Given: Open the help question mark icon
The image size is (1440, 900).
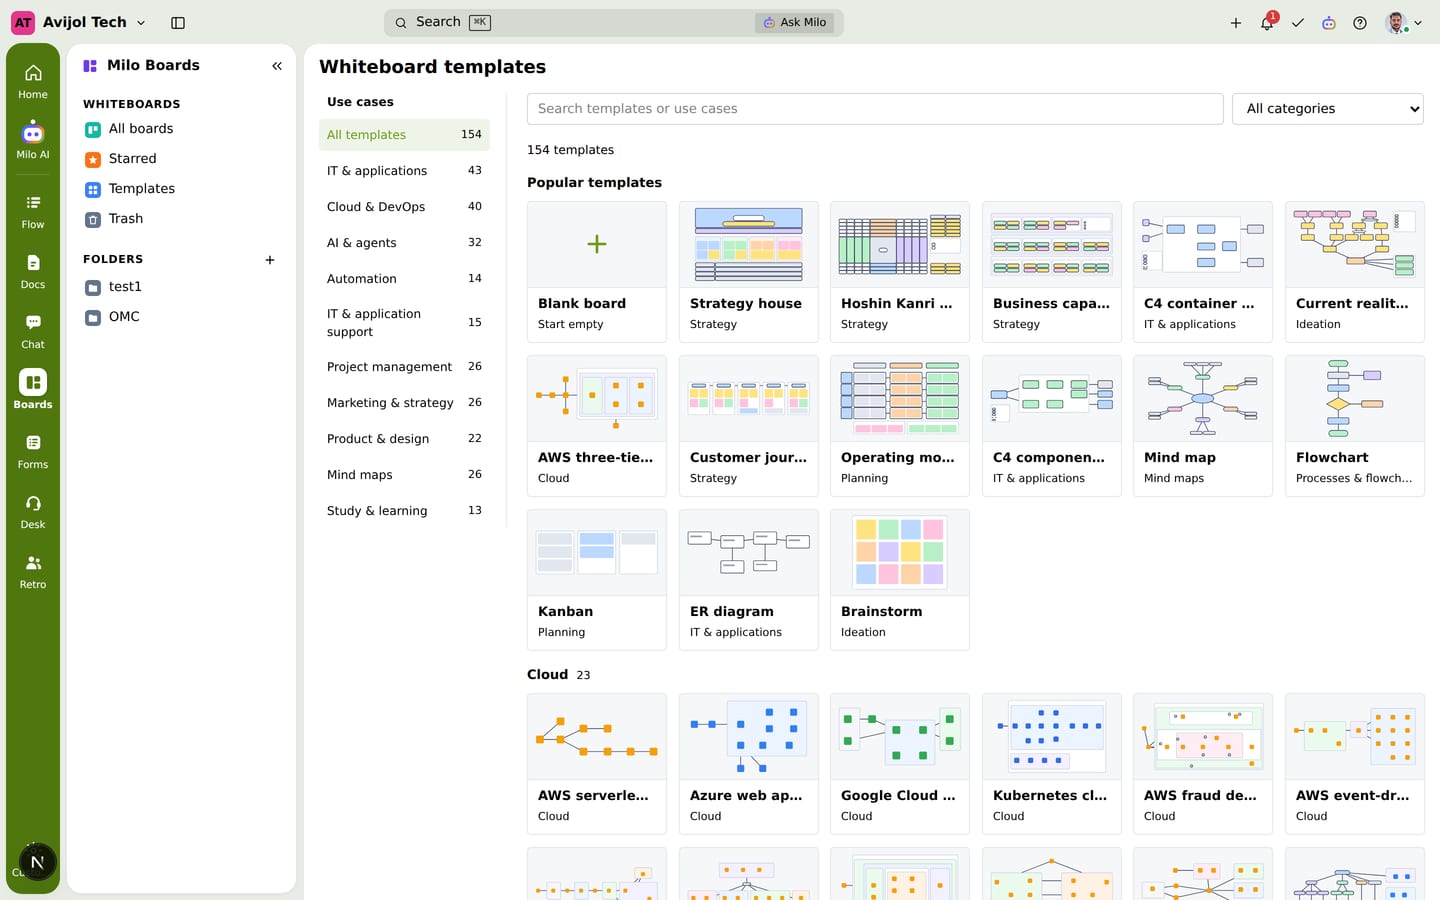Looking at the screenshot, I should (x=1360, y=22).
